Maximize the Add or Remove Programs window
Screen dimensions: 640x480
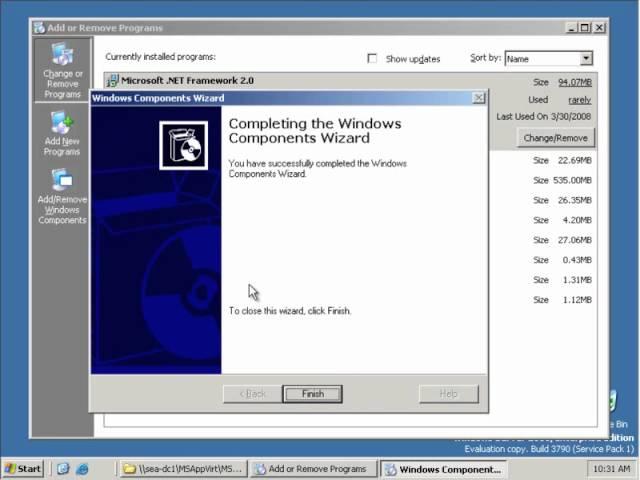584,28
